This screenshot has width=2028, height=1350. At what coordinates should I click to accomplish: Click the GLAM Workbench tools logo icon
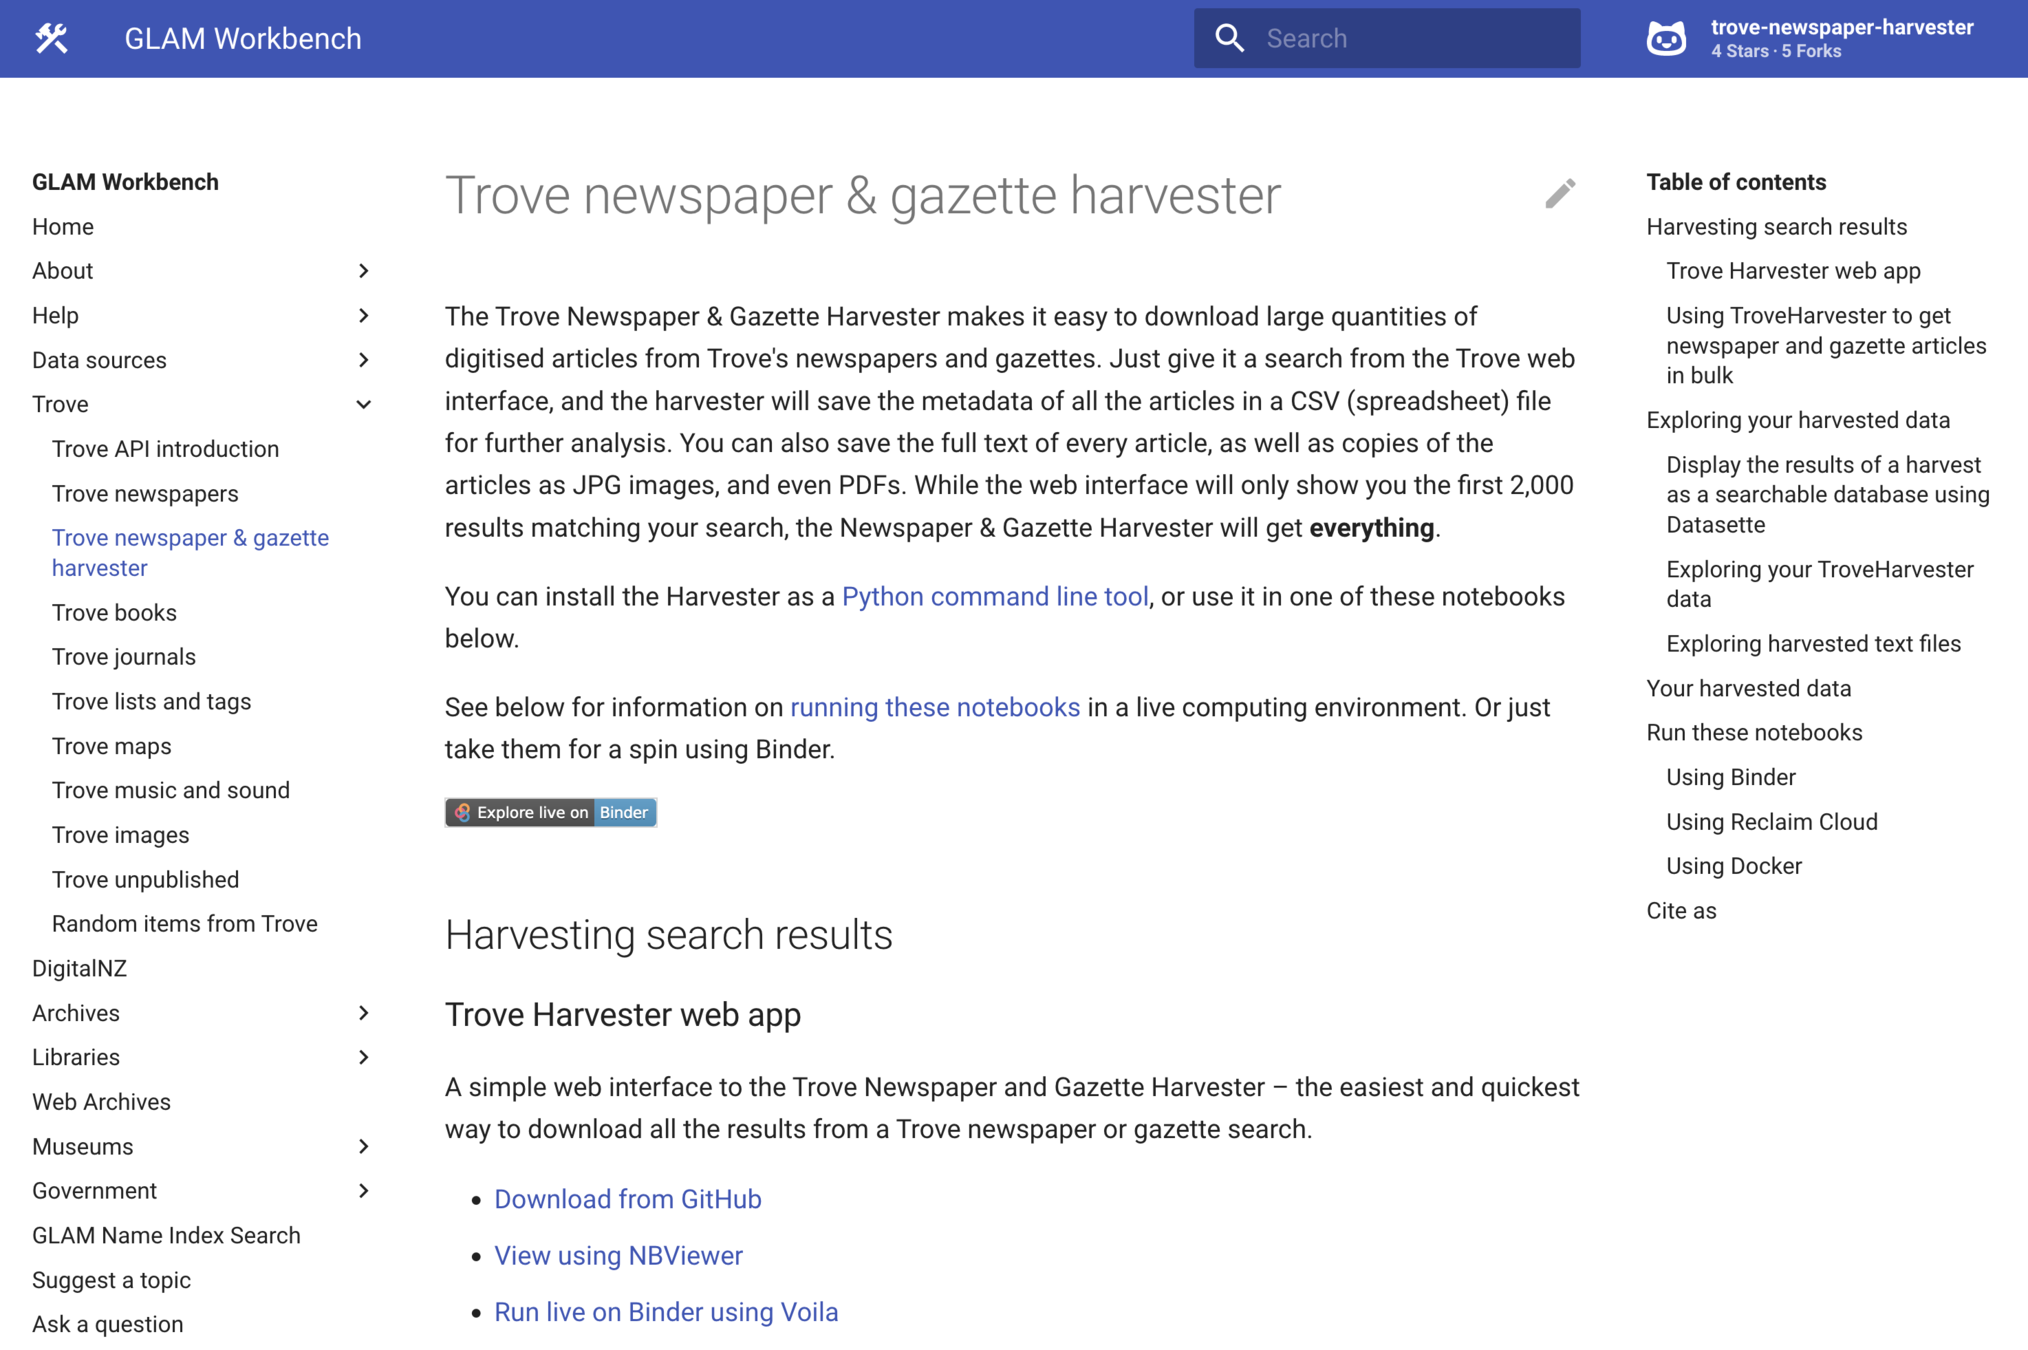point(52,38)
